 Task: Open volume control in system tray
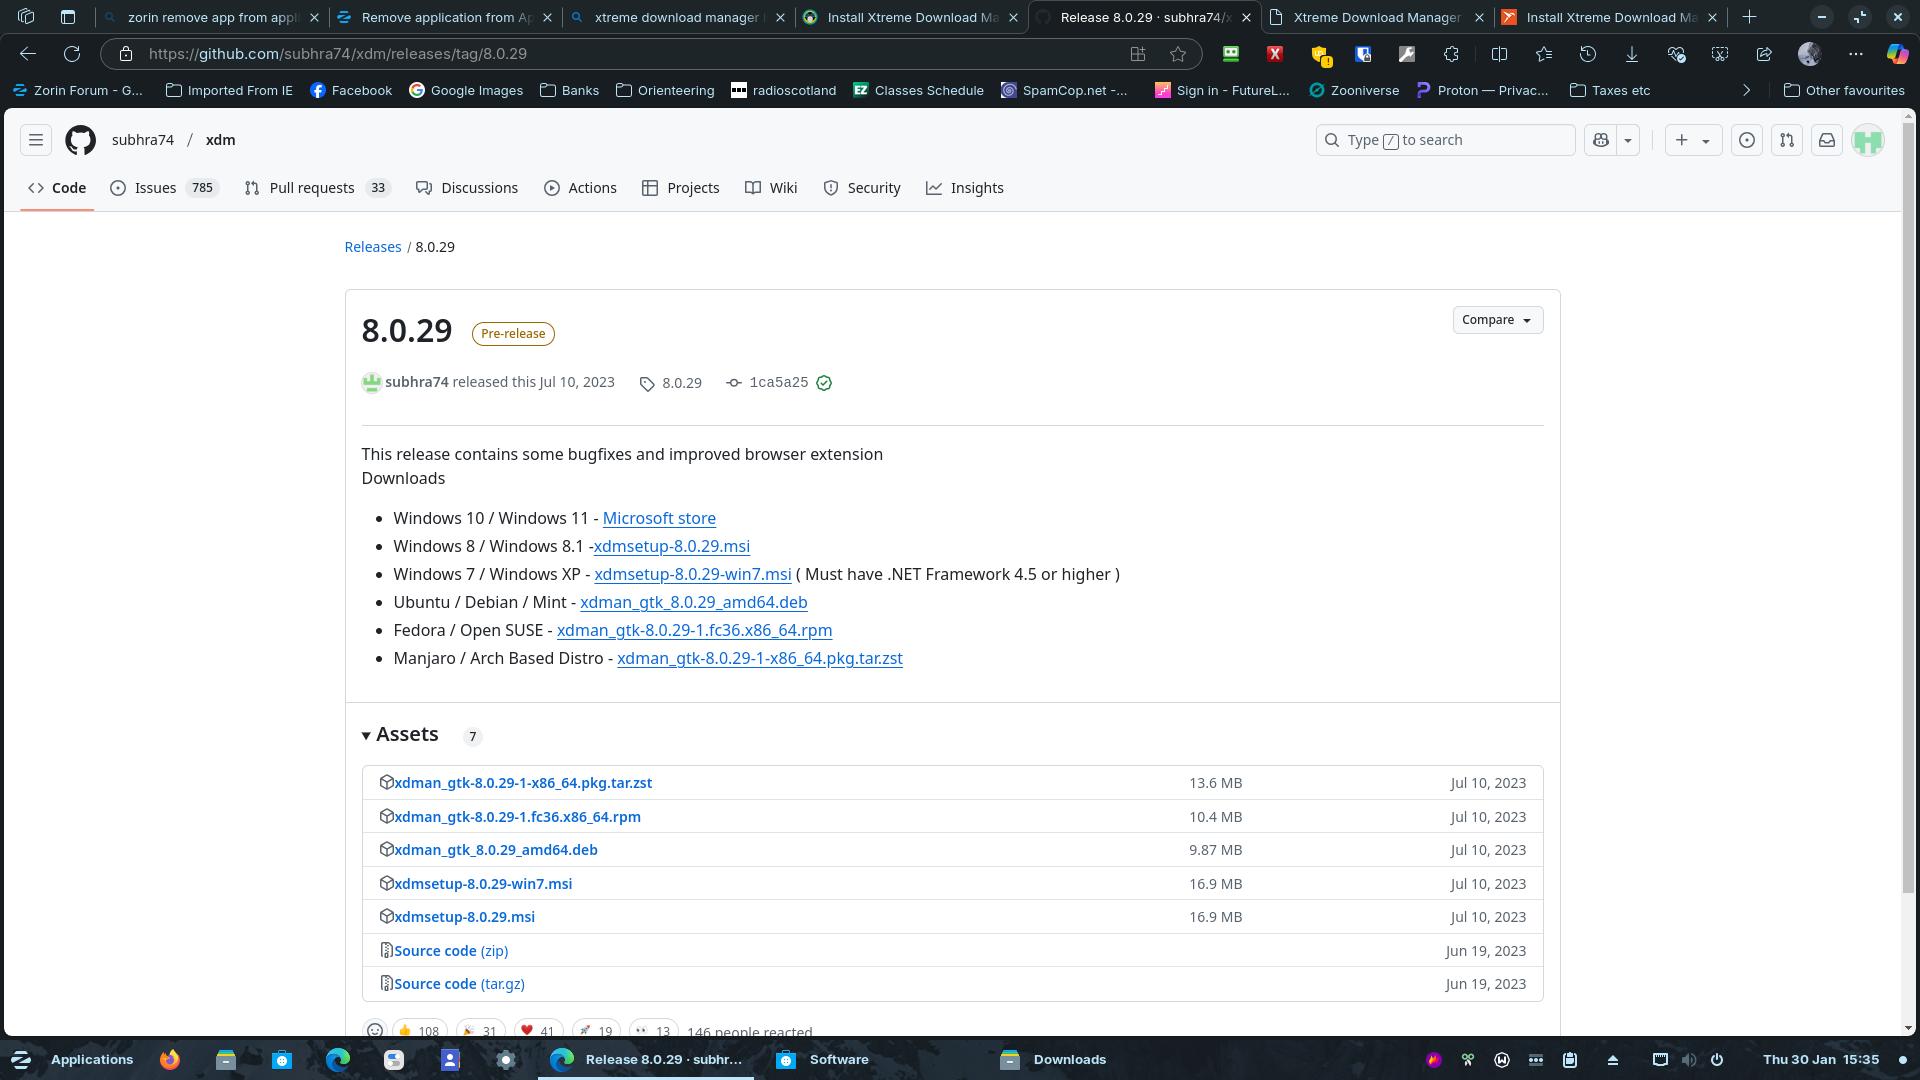coord(1689,1059)
